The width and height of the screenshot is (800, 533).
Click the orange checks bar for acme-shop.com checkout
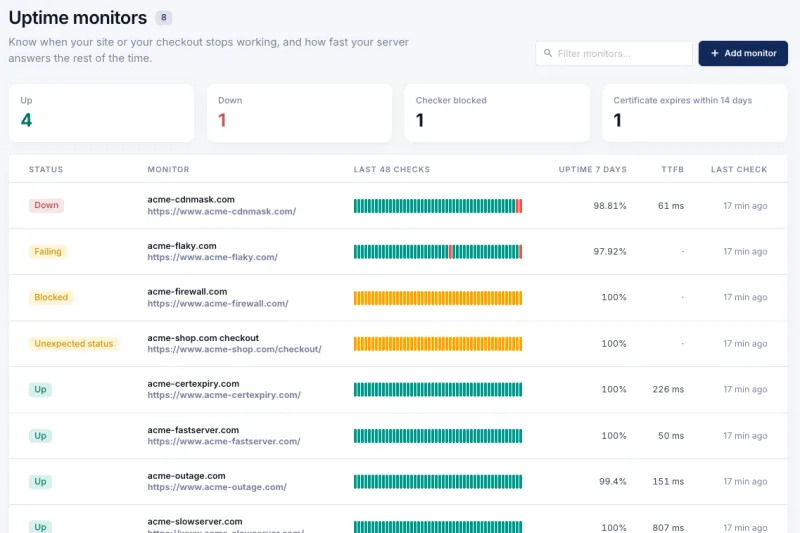point(438,344)
